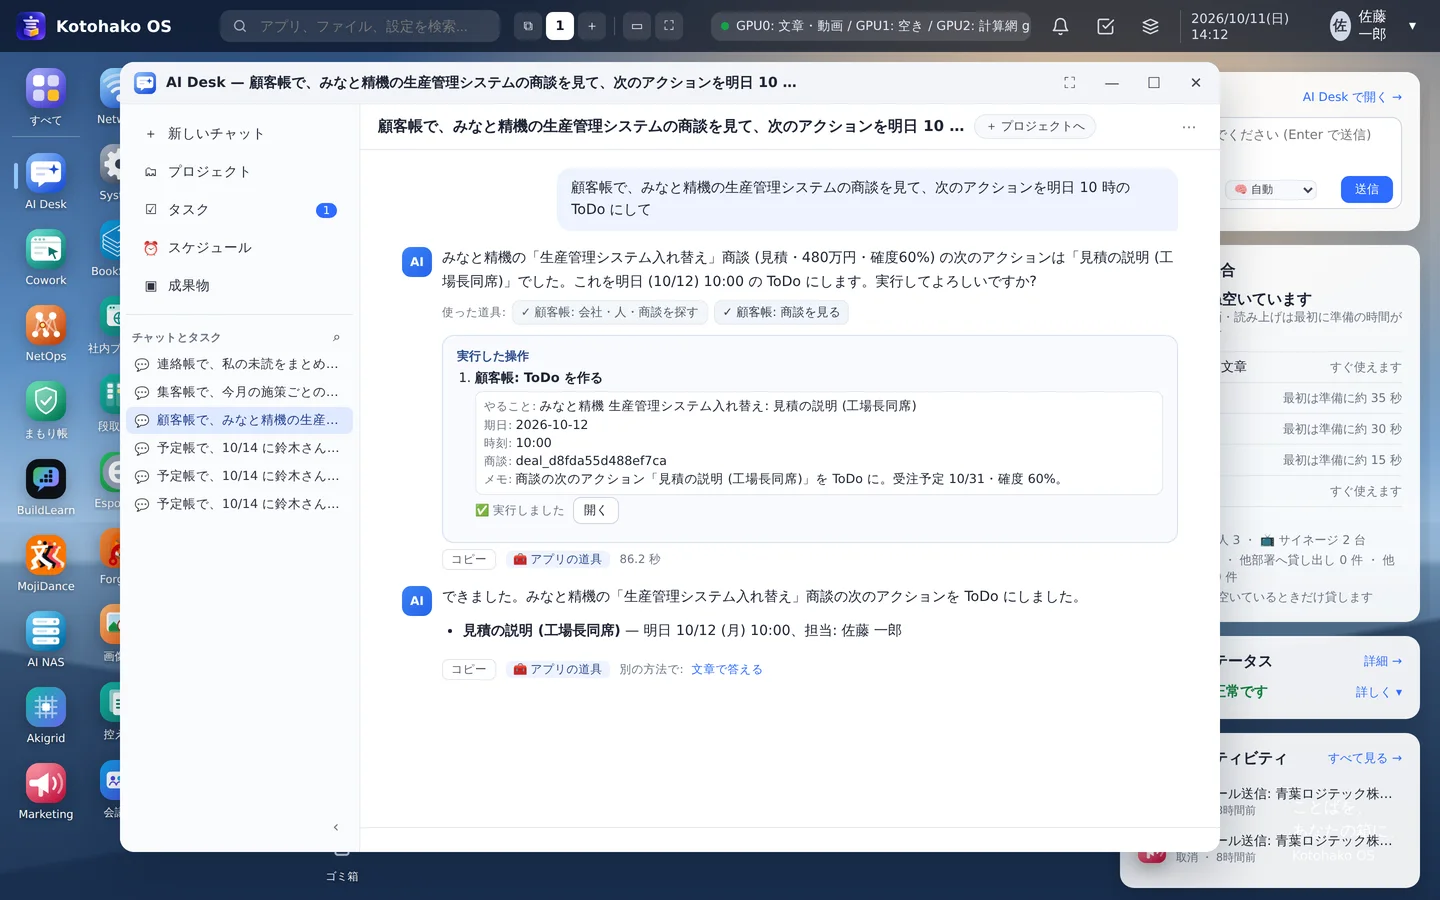This screenshot has width=1440, height=900.
Task: Open the 自動 mode dropdown
Action: coord(1271,190)
